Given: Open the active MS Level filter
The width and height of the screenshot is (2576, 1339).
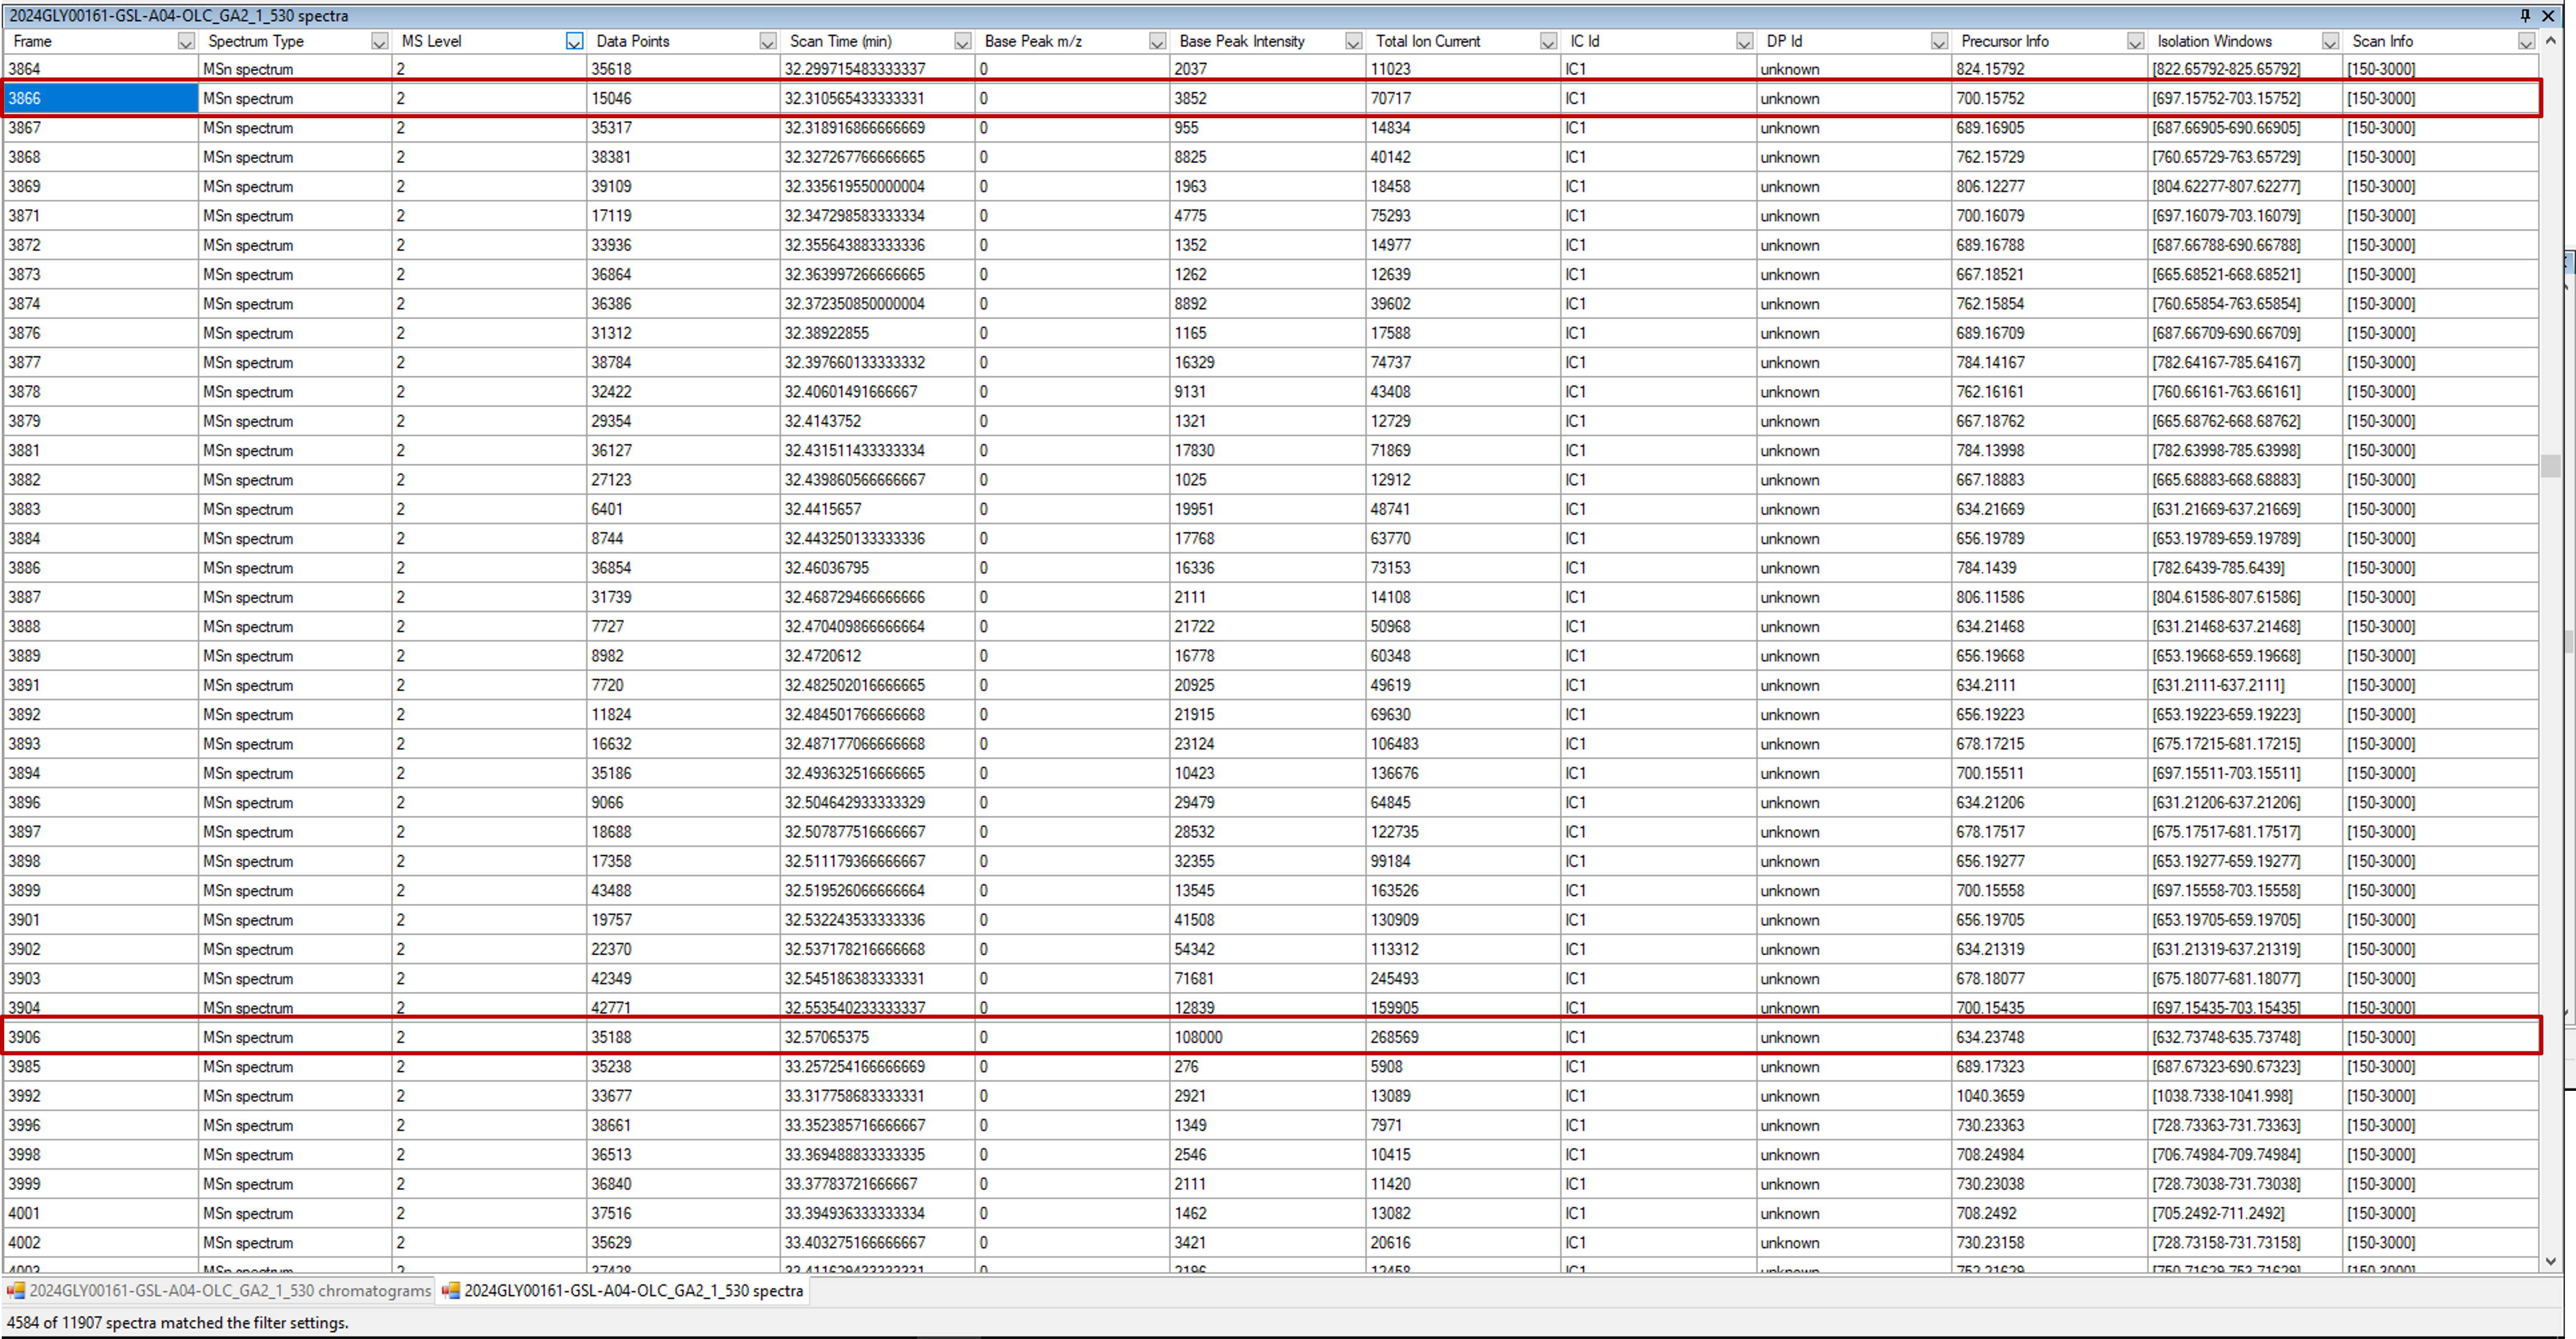Looking at the screenshot, I should coord(574,41).
